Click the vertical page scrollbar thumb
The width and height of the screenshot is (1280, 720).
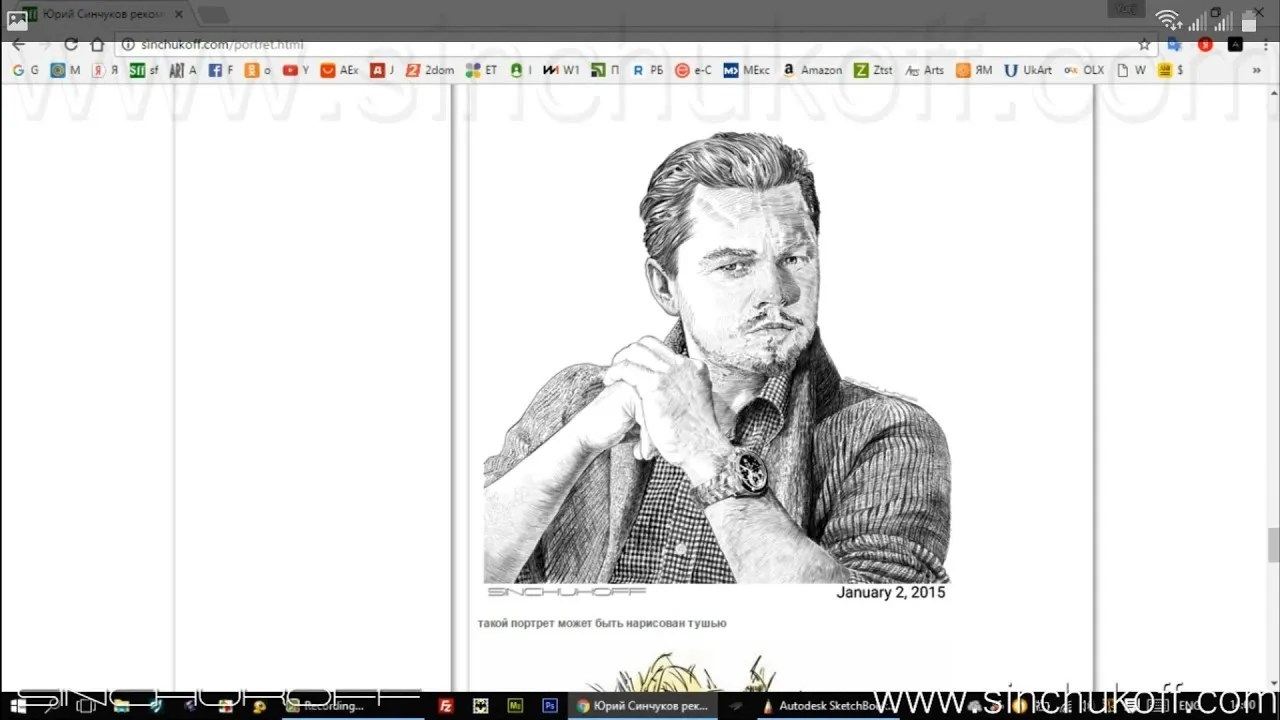coord(1273,545)
